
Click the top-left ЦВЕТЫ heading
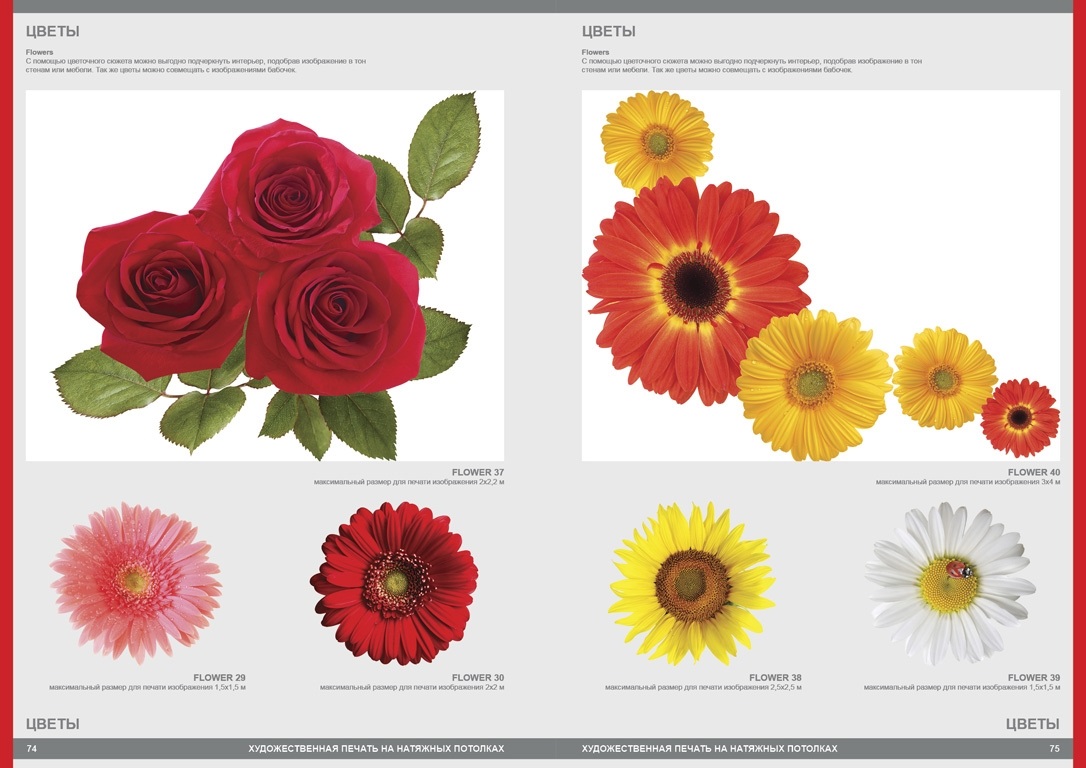pyautogui.click(x=52, y=32)
